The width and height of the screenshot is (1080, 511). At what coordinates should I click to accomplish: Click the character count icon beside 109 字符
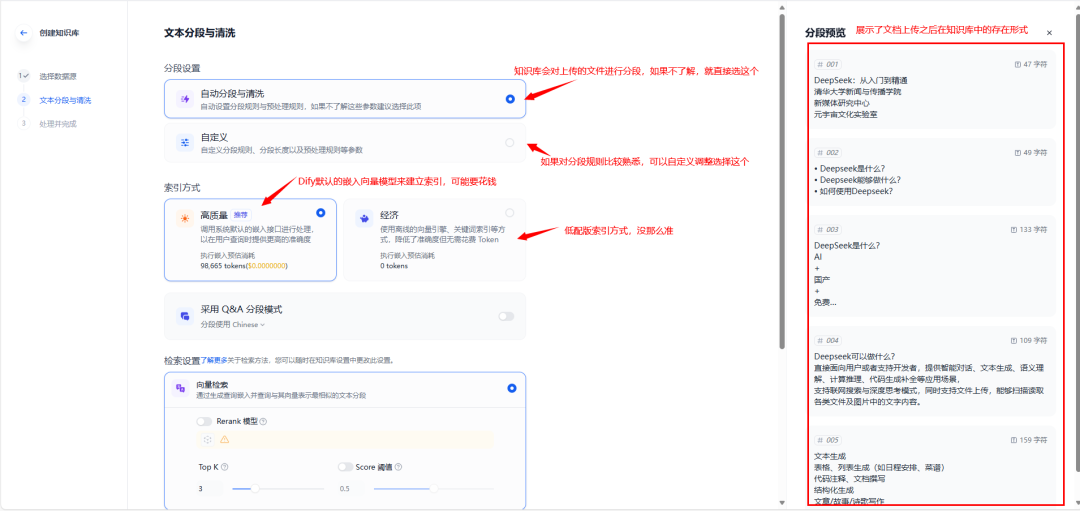click(1015, 340)
